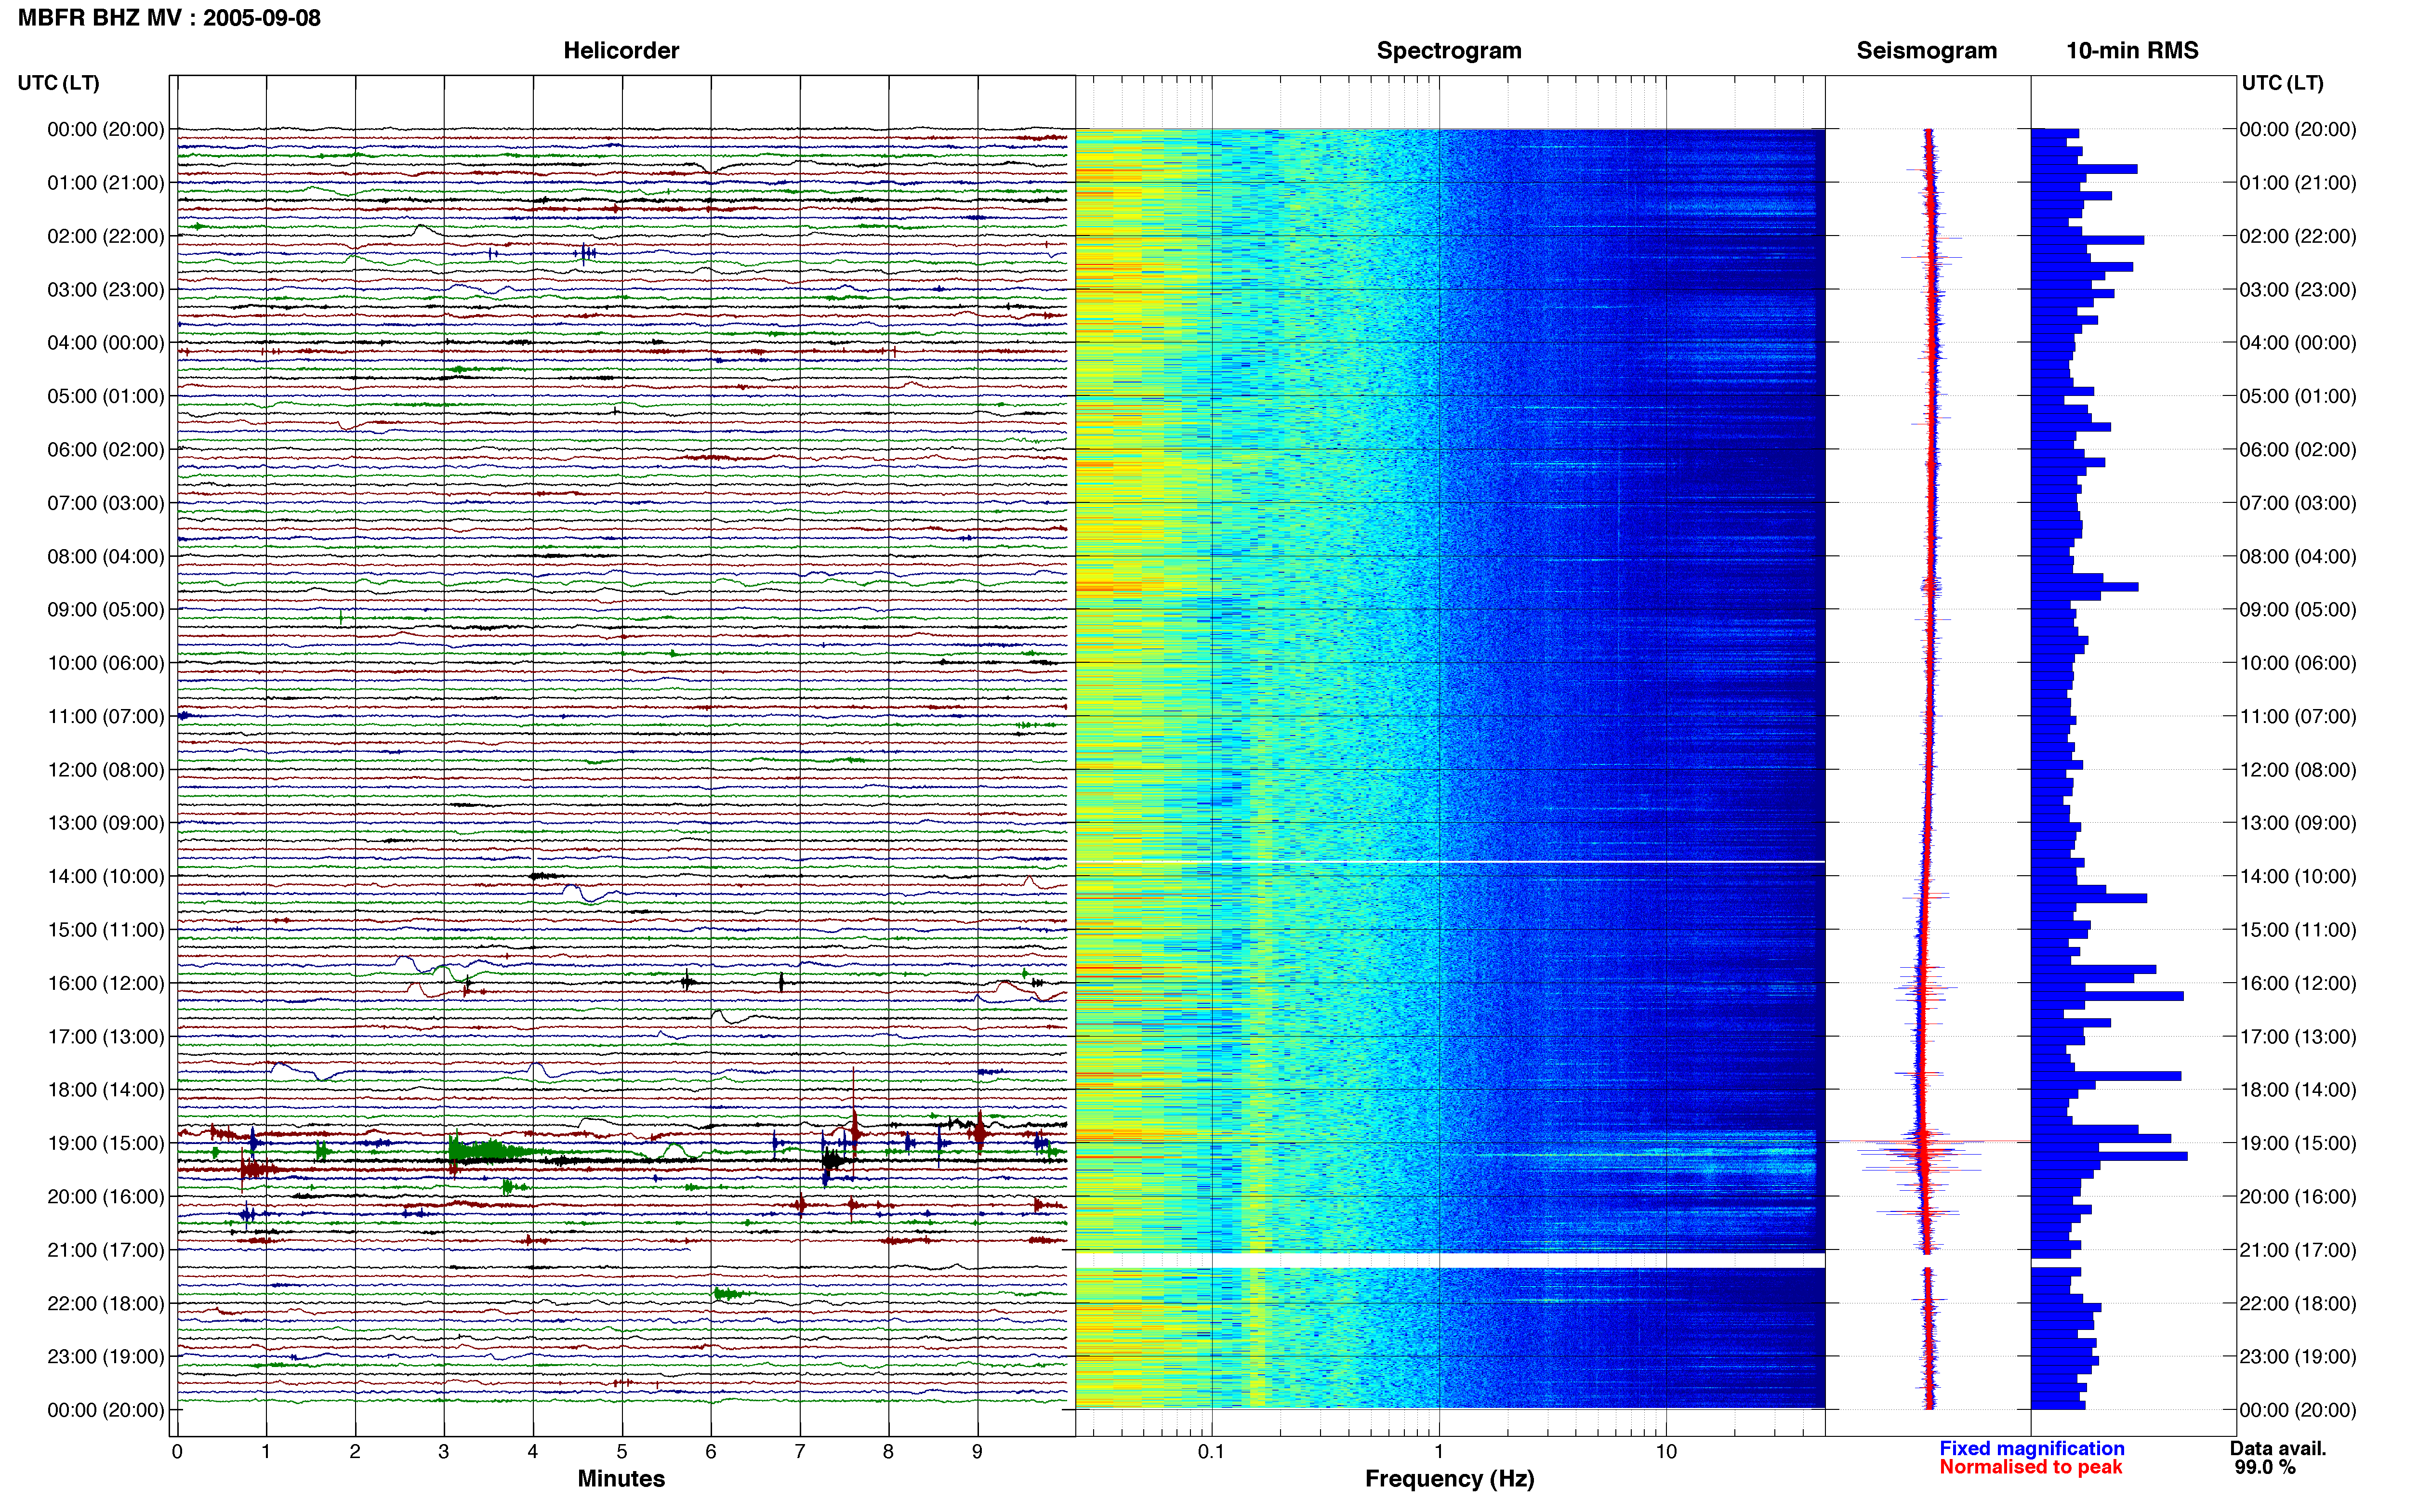
Task: Click the left 01:00 (21:00) time label
Action: [106, 183]
